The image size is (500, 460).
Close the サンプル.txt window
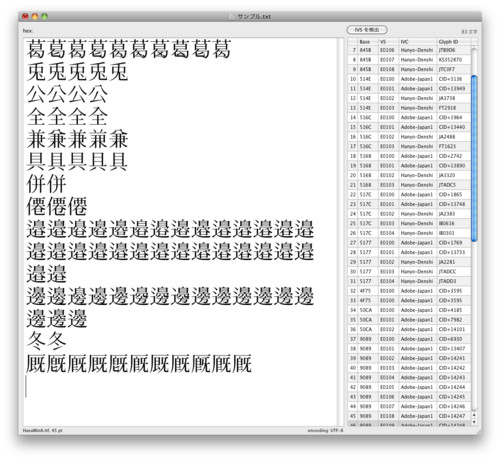coord(25,16)
